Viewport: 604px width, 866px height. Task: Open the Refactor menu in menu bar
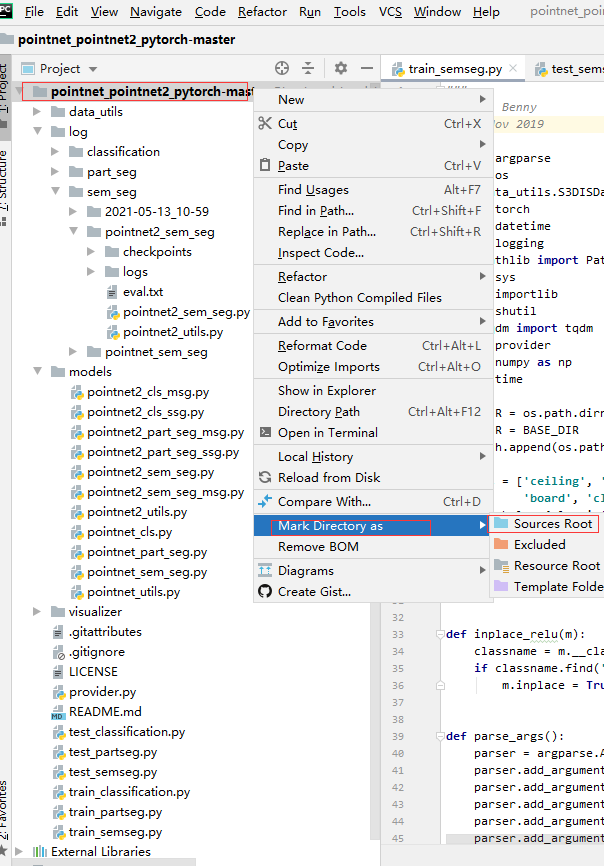point(262,12)
